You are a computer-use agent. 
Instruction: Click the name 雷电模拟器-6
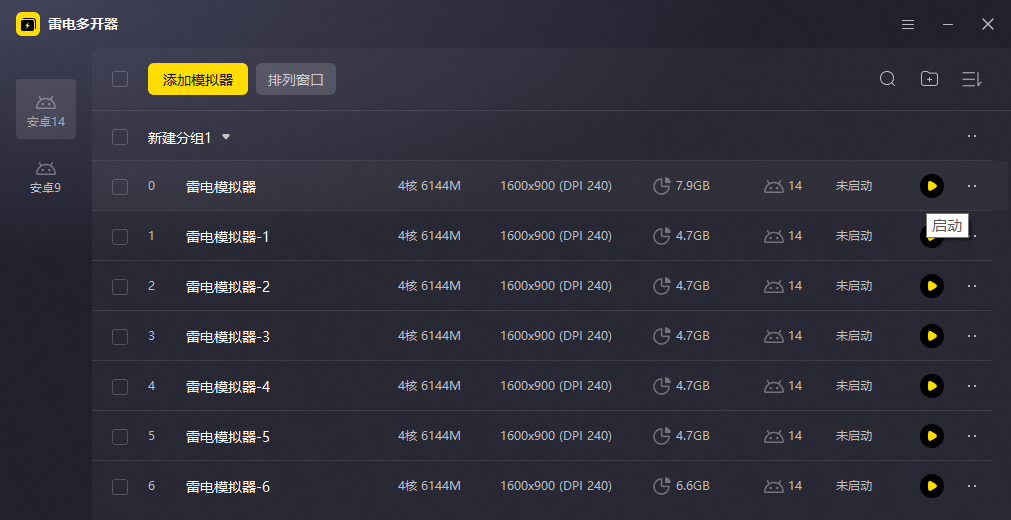point(228,486)
